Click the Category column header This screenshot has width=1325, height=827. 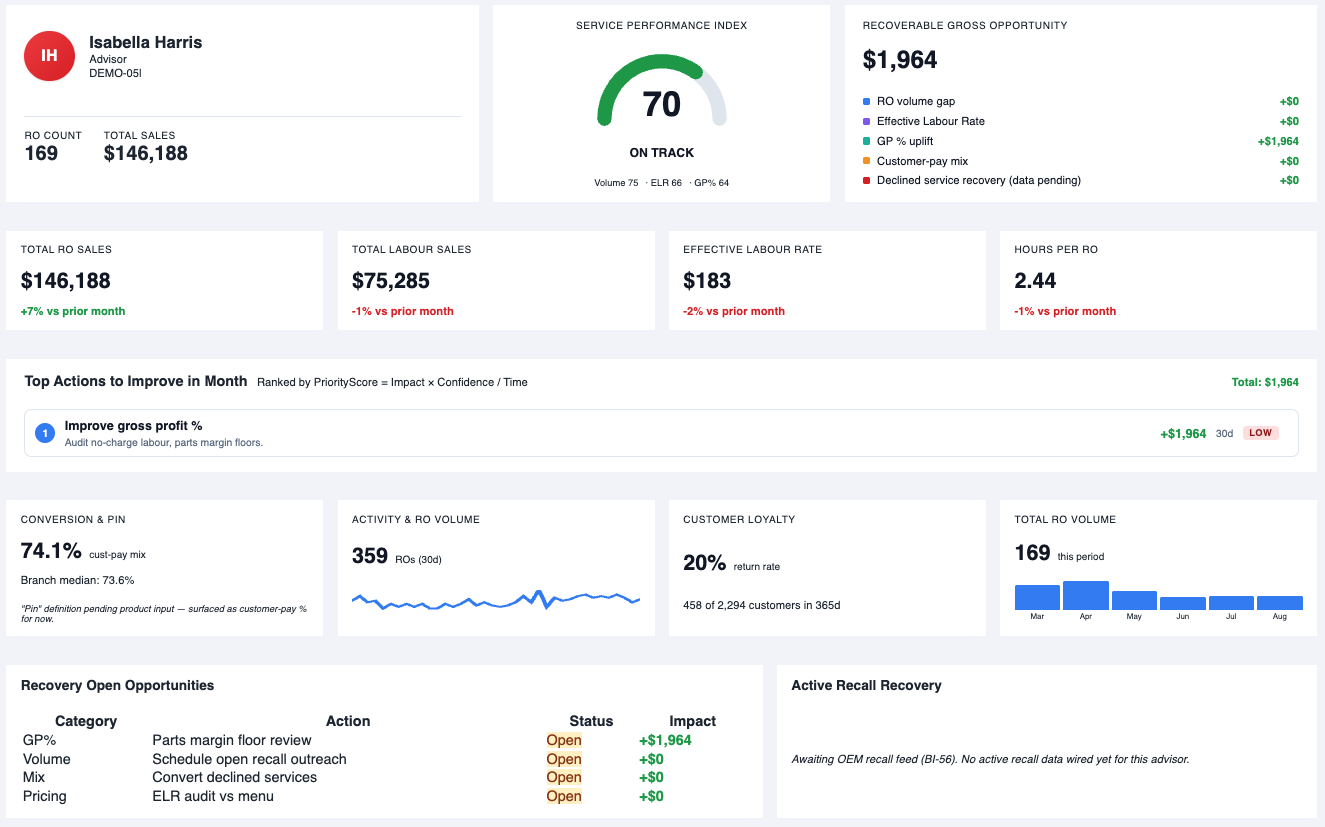click(86, 721)
